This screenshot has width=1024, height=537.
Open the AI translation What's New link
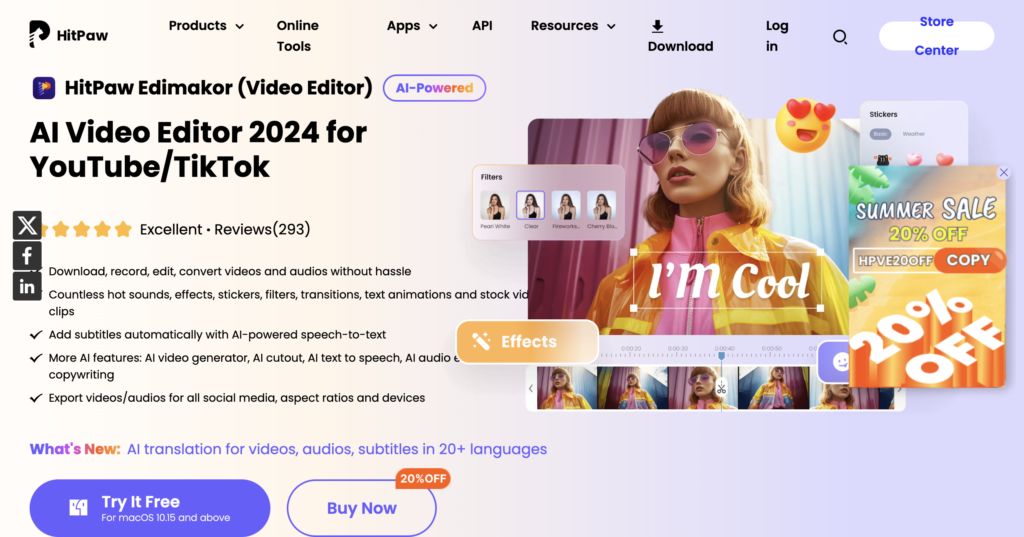[337, 449]
